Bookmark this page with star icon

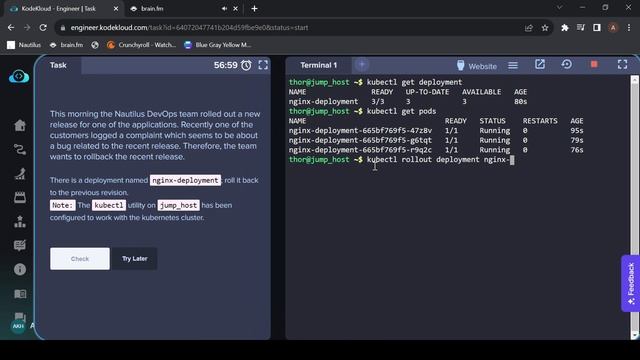click(x=545, y=28)
